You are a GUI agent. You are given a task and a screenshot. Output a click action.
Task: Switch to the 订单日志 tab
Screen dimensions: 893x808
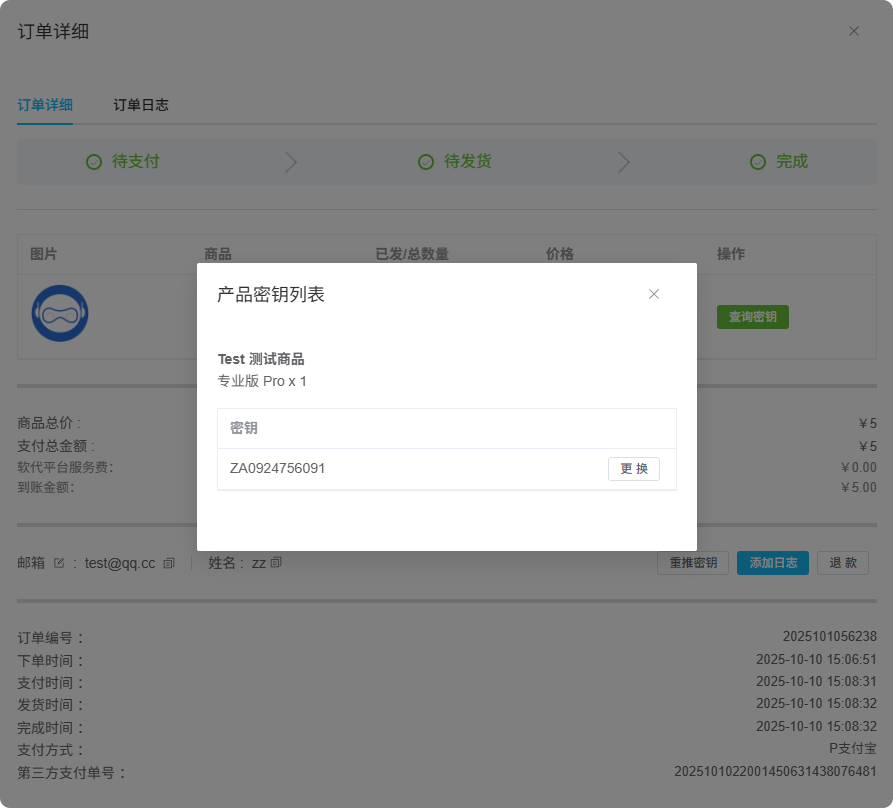point(138,104)
